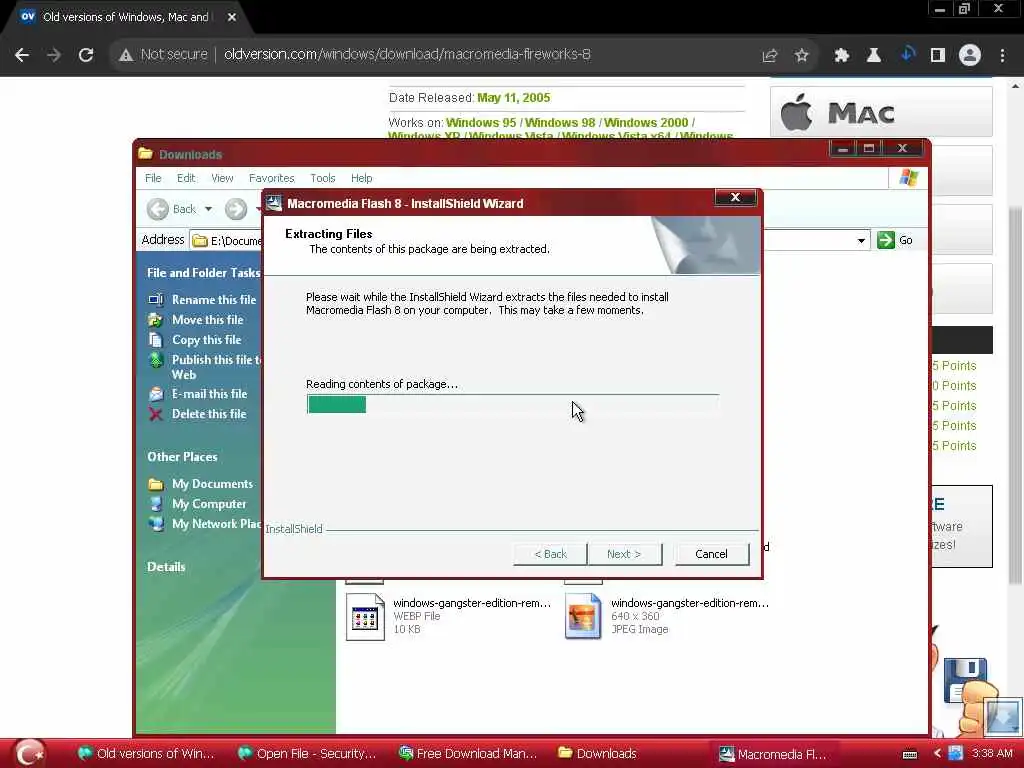Screen dimensions: 1024x768
Task: Open My Computer in Other Places
Action: (x=209, y=504)
